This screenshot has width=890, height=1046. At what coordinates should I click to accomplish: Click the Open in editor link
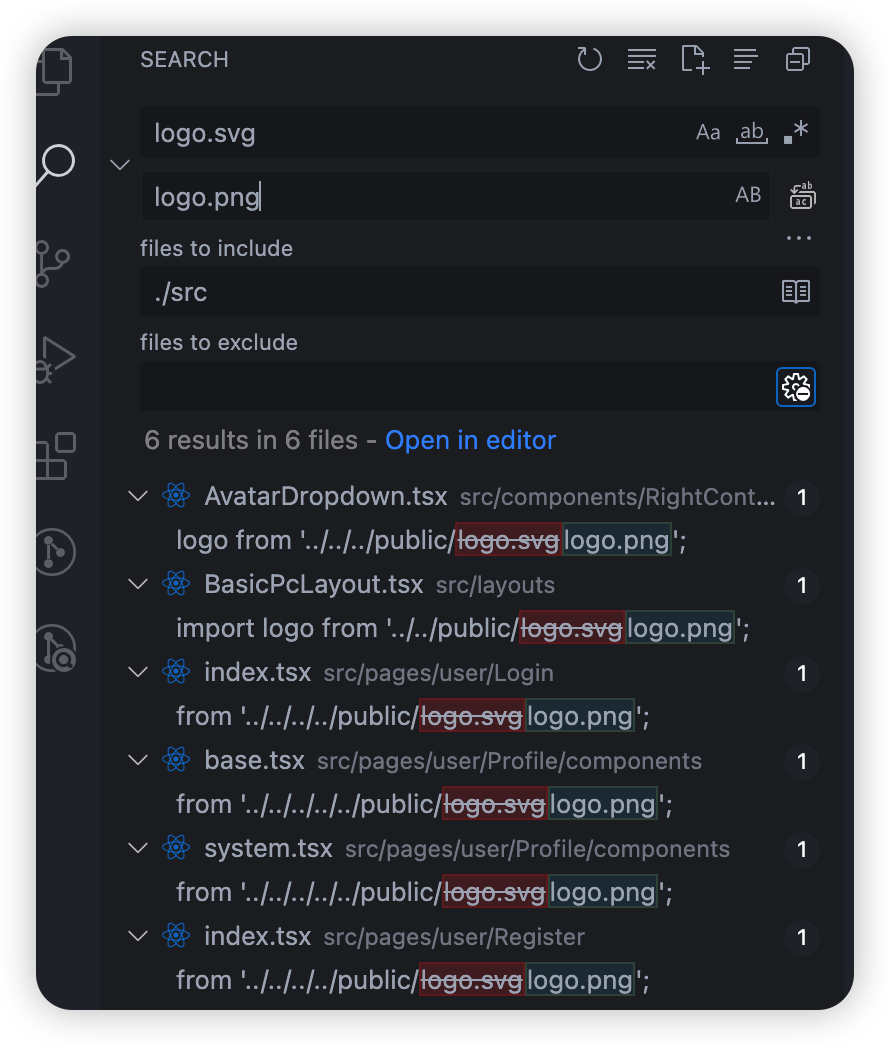click(x=470, y=440)
